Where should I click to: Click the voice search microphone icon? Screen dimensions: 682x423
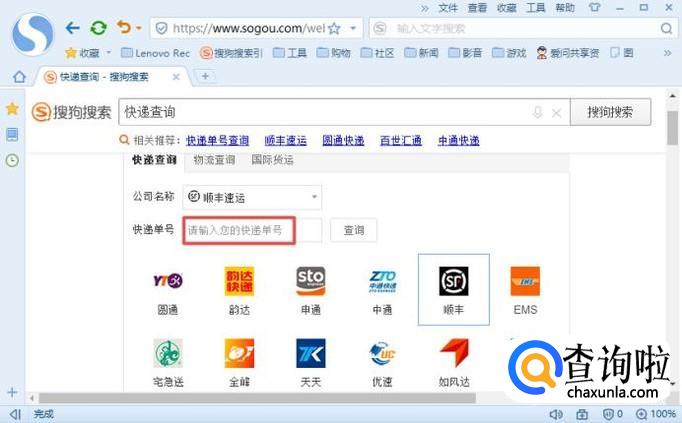(538, 113)
